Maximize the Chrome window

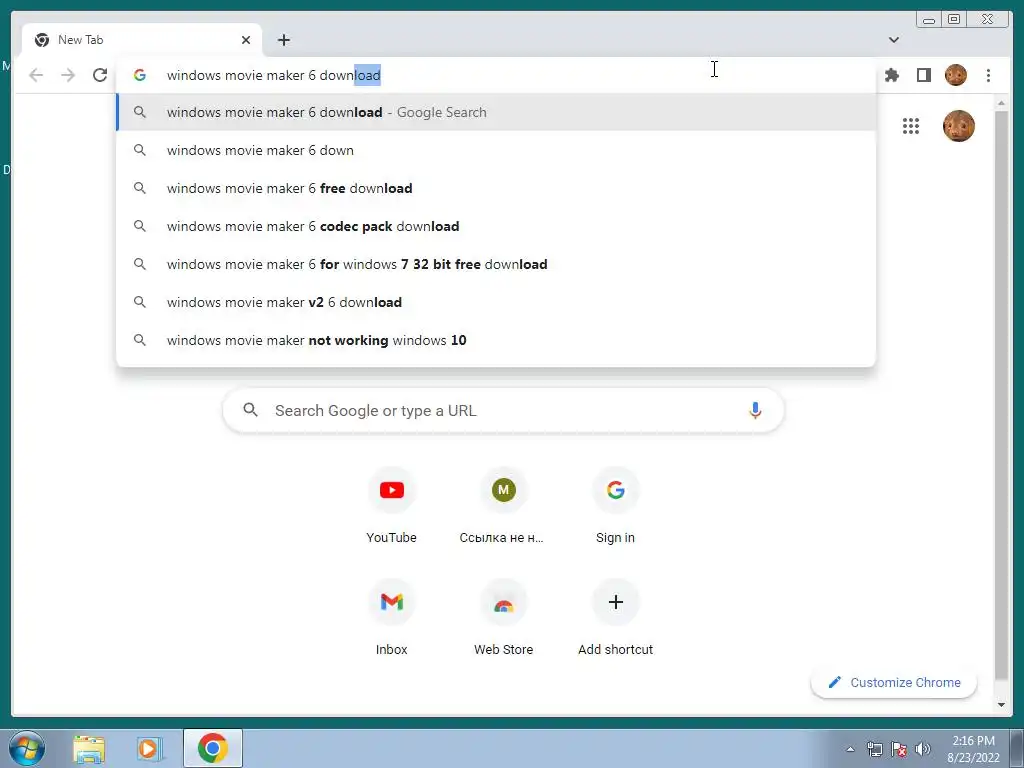(953, 19)
